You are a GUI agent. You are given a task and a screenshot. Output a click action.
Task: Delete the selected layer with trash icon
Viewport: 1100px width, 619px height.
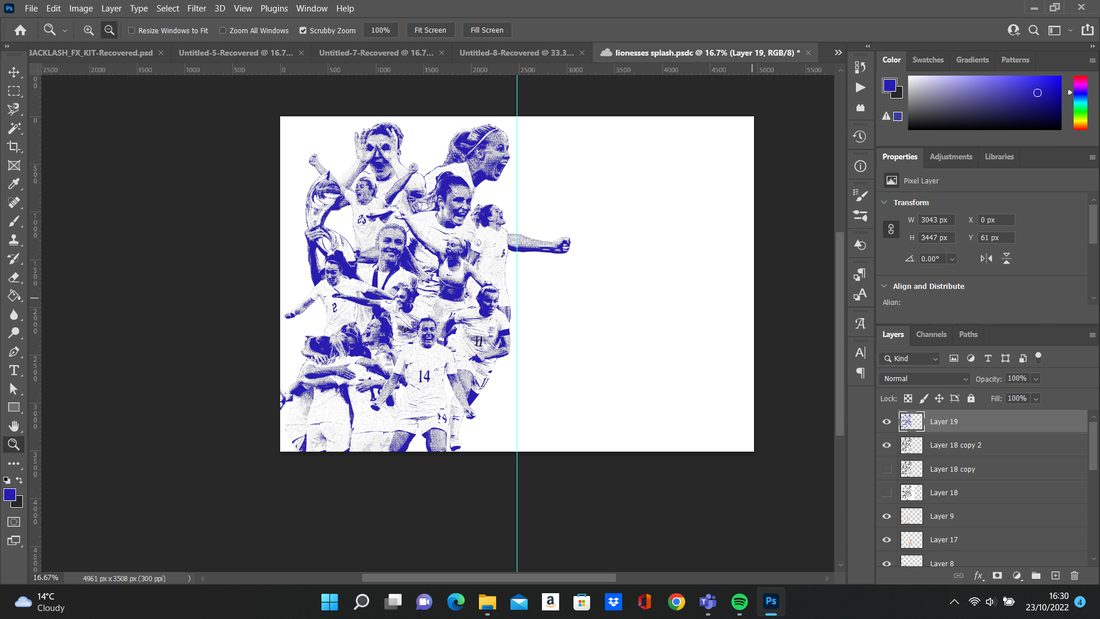1075,575
